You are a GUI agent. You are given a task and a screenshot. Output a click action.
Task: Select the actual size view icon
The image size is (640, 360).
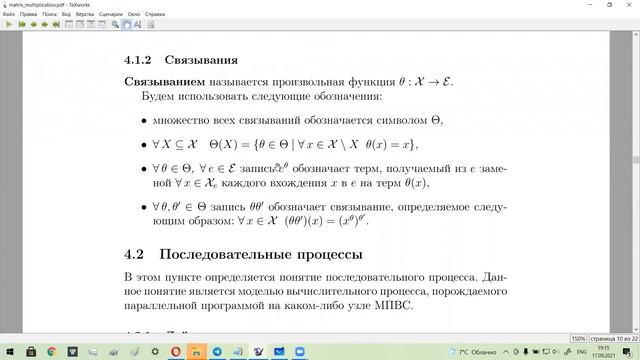point(69,24)
